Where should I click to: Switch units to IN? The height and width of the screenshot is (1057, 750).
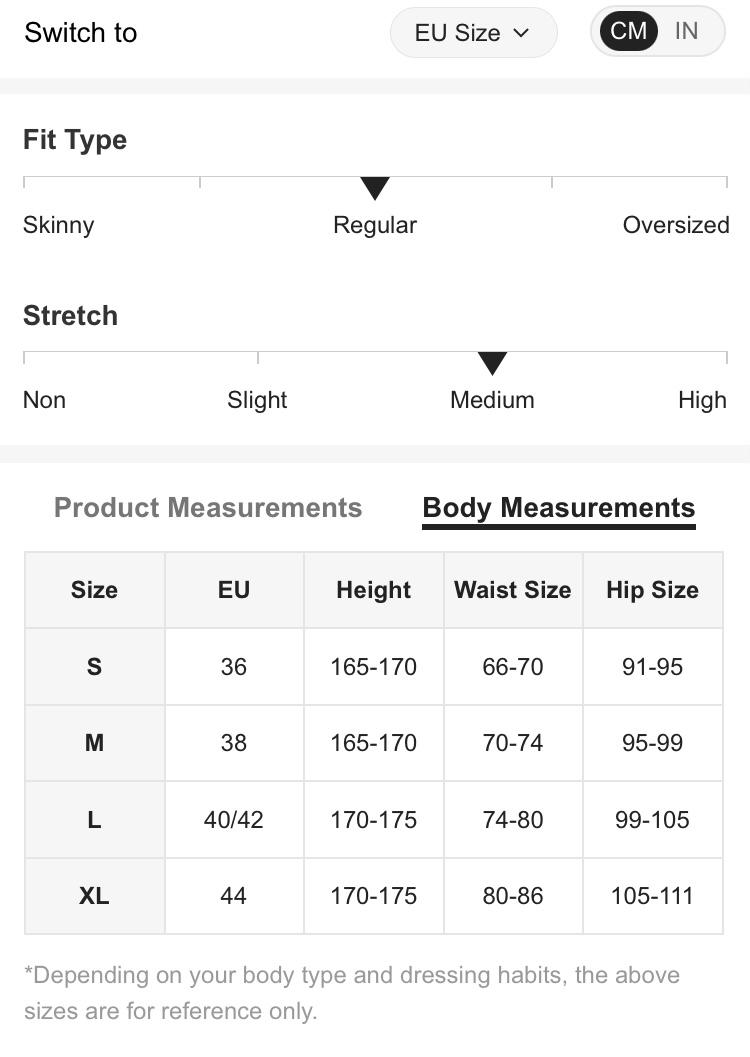[x=686, y=31]
